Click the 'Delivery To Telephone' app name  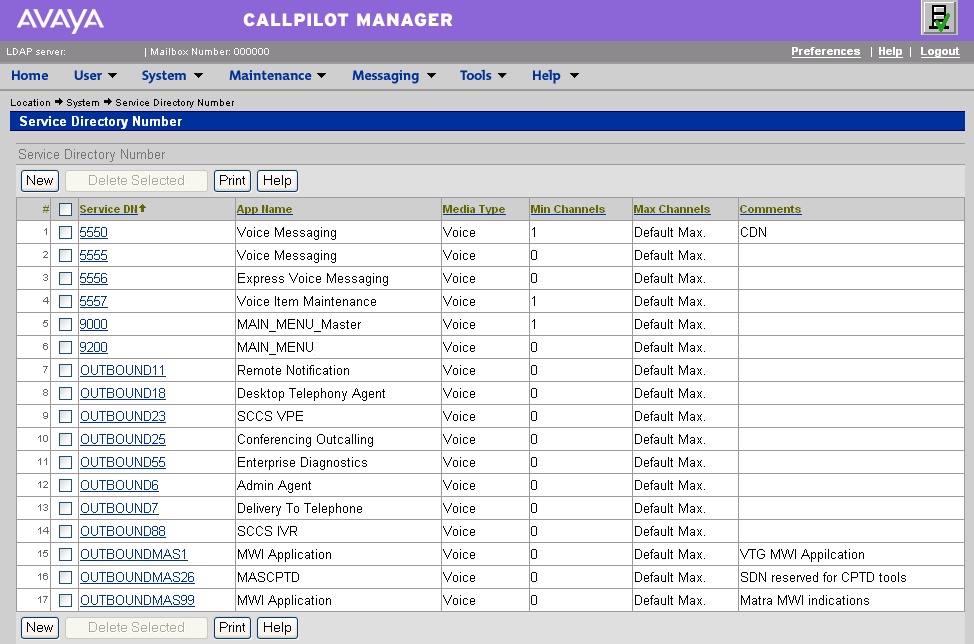point(300,509)
